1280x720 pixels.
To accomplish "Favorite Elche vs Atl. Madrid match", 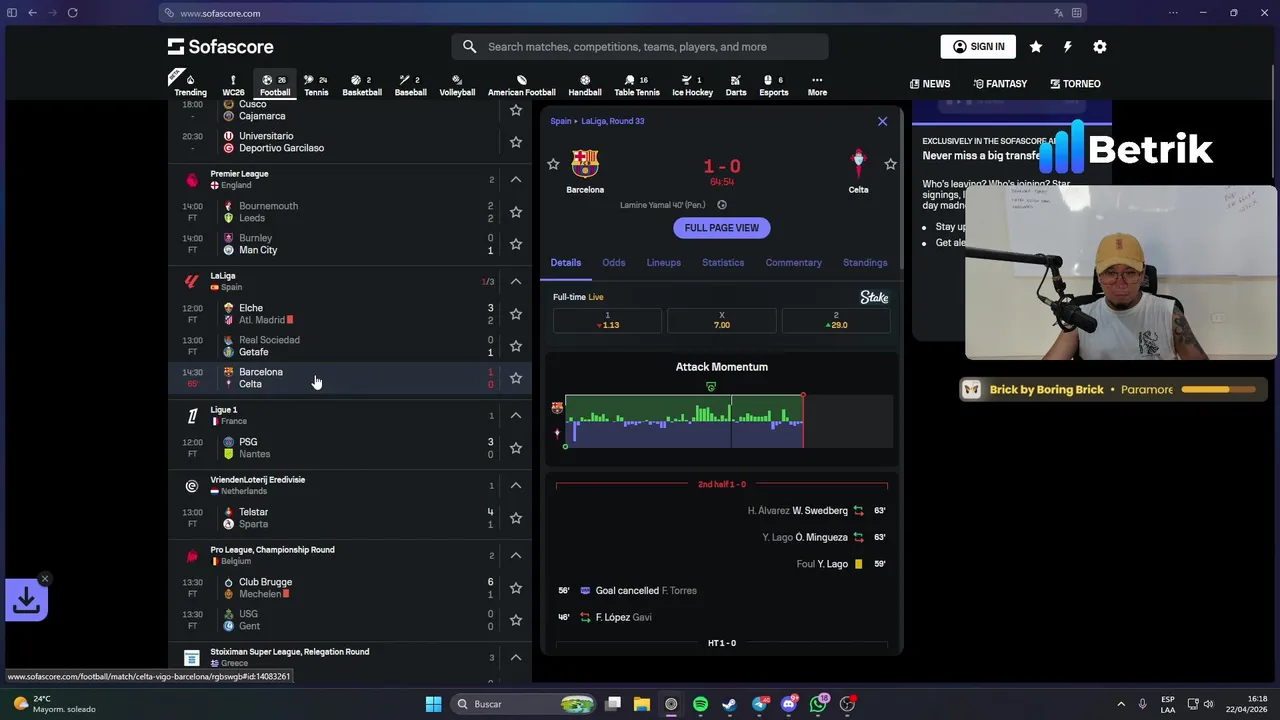I will pyautogui.click(x=516, y=314).
